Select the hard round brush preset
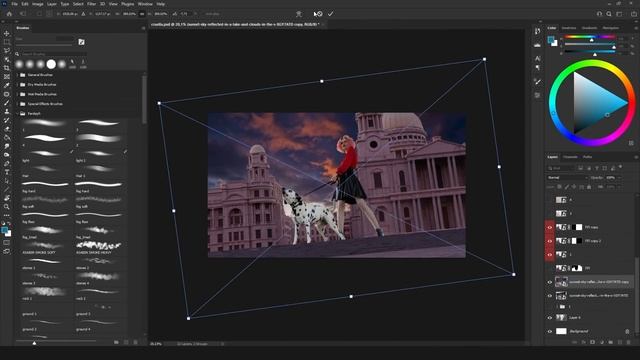 (x=51, y=64)
